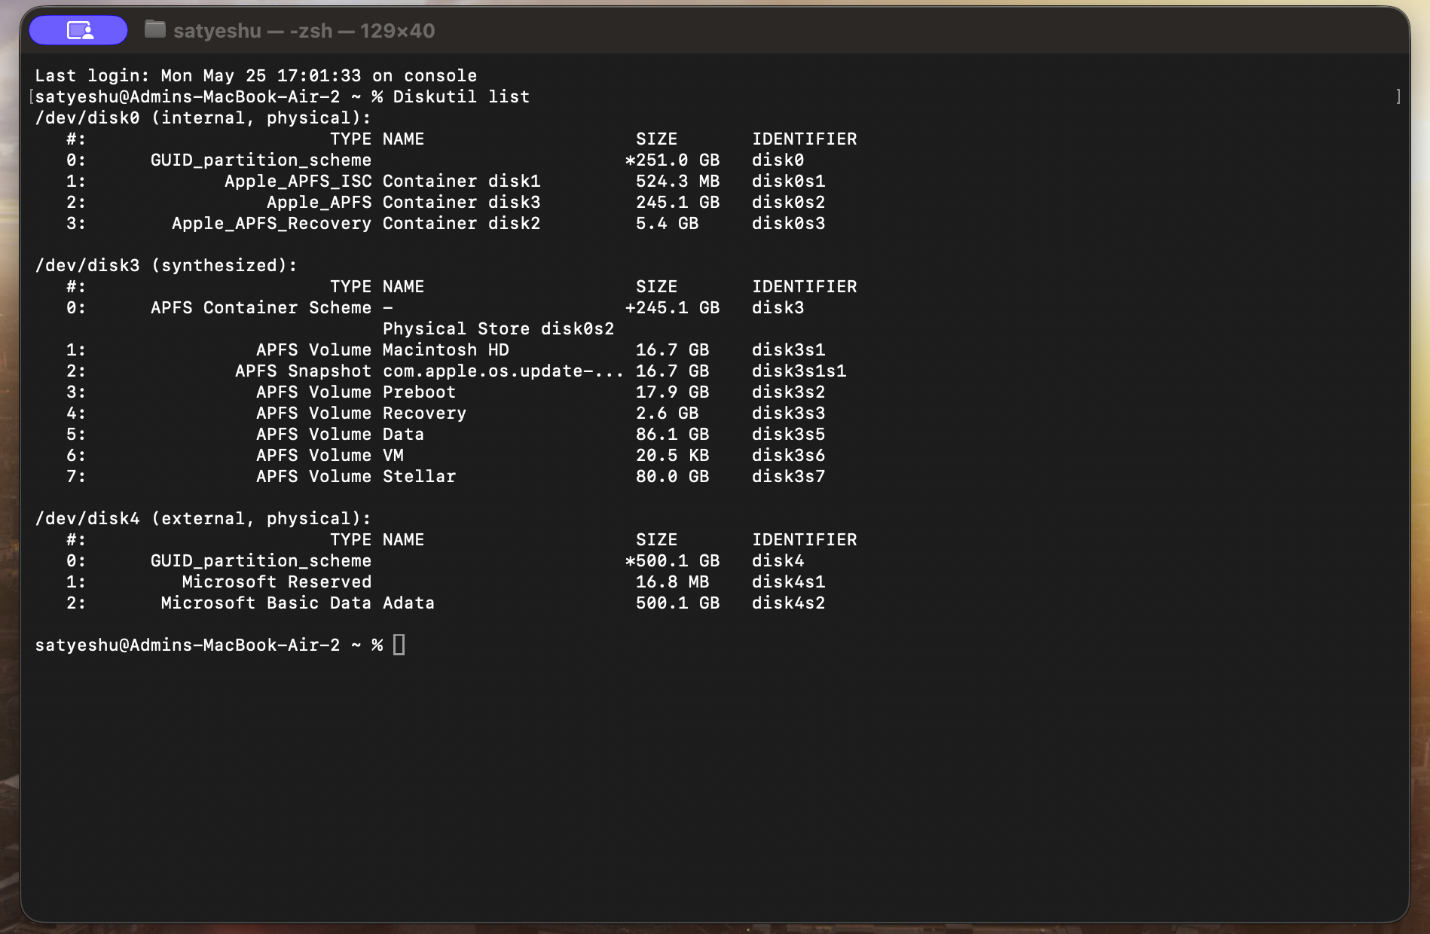Click the '17.9 GB' size value
The height and width of the screenshot is (934, 1430).
point(672,392)
